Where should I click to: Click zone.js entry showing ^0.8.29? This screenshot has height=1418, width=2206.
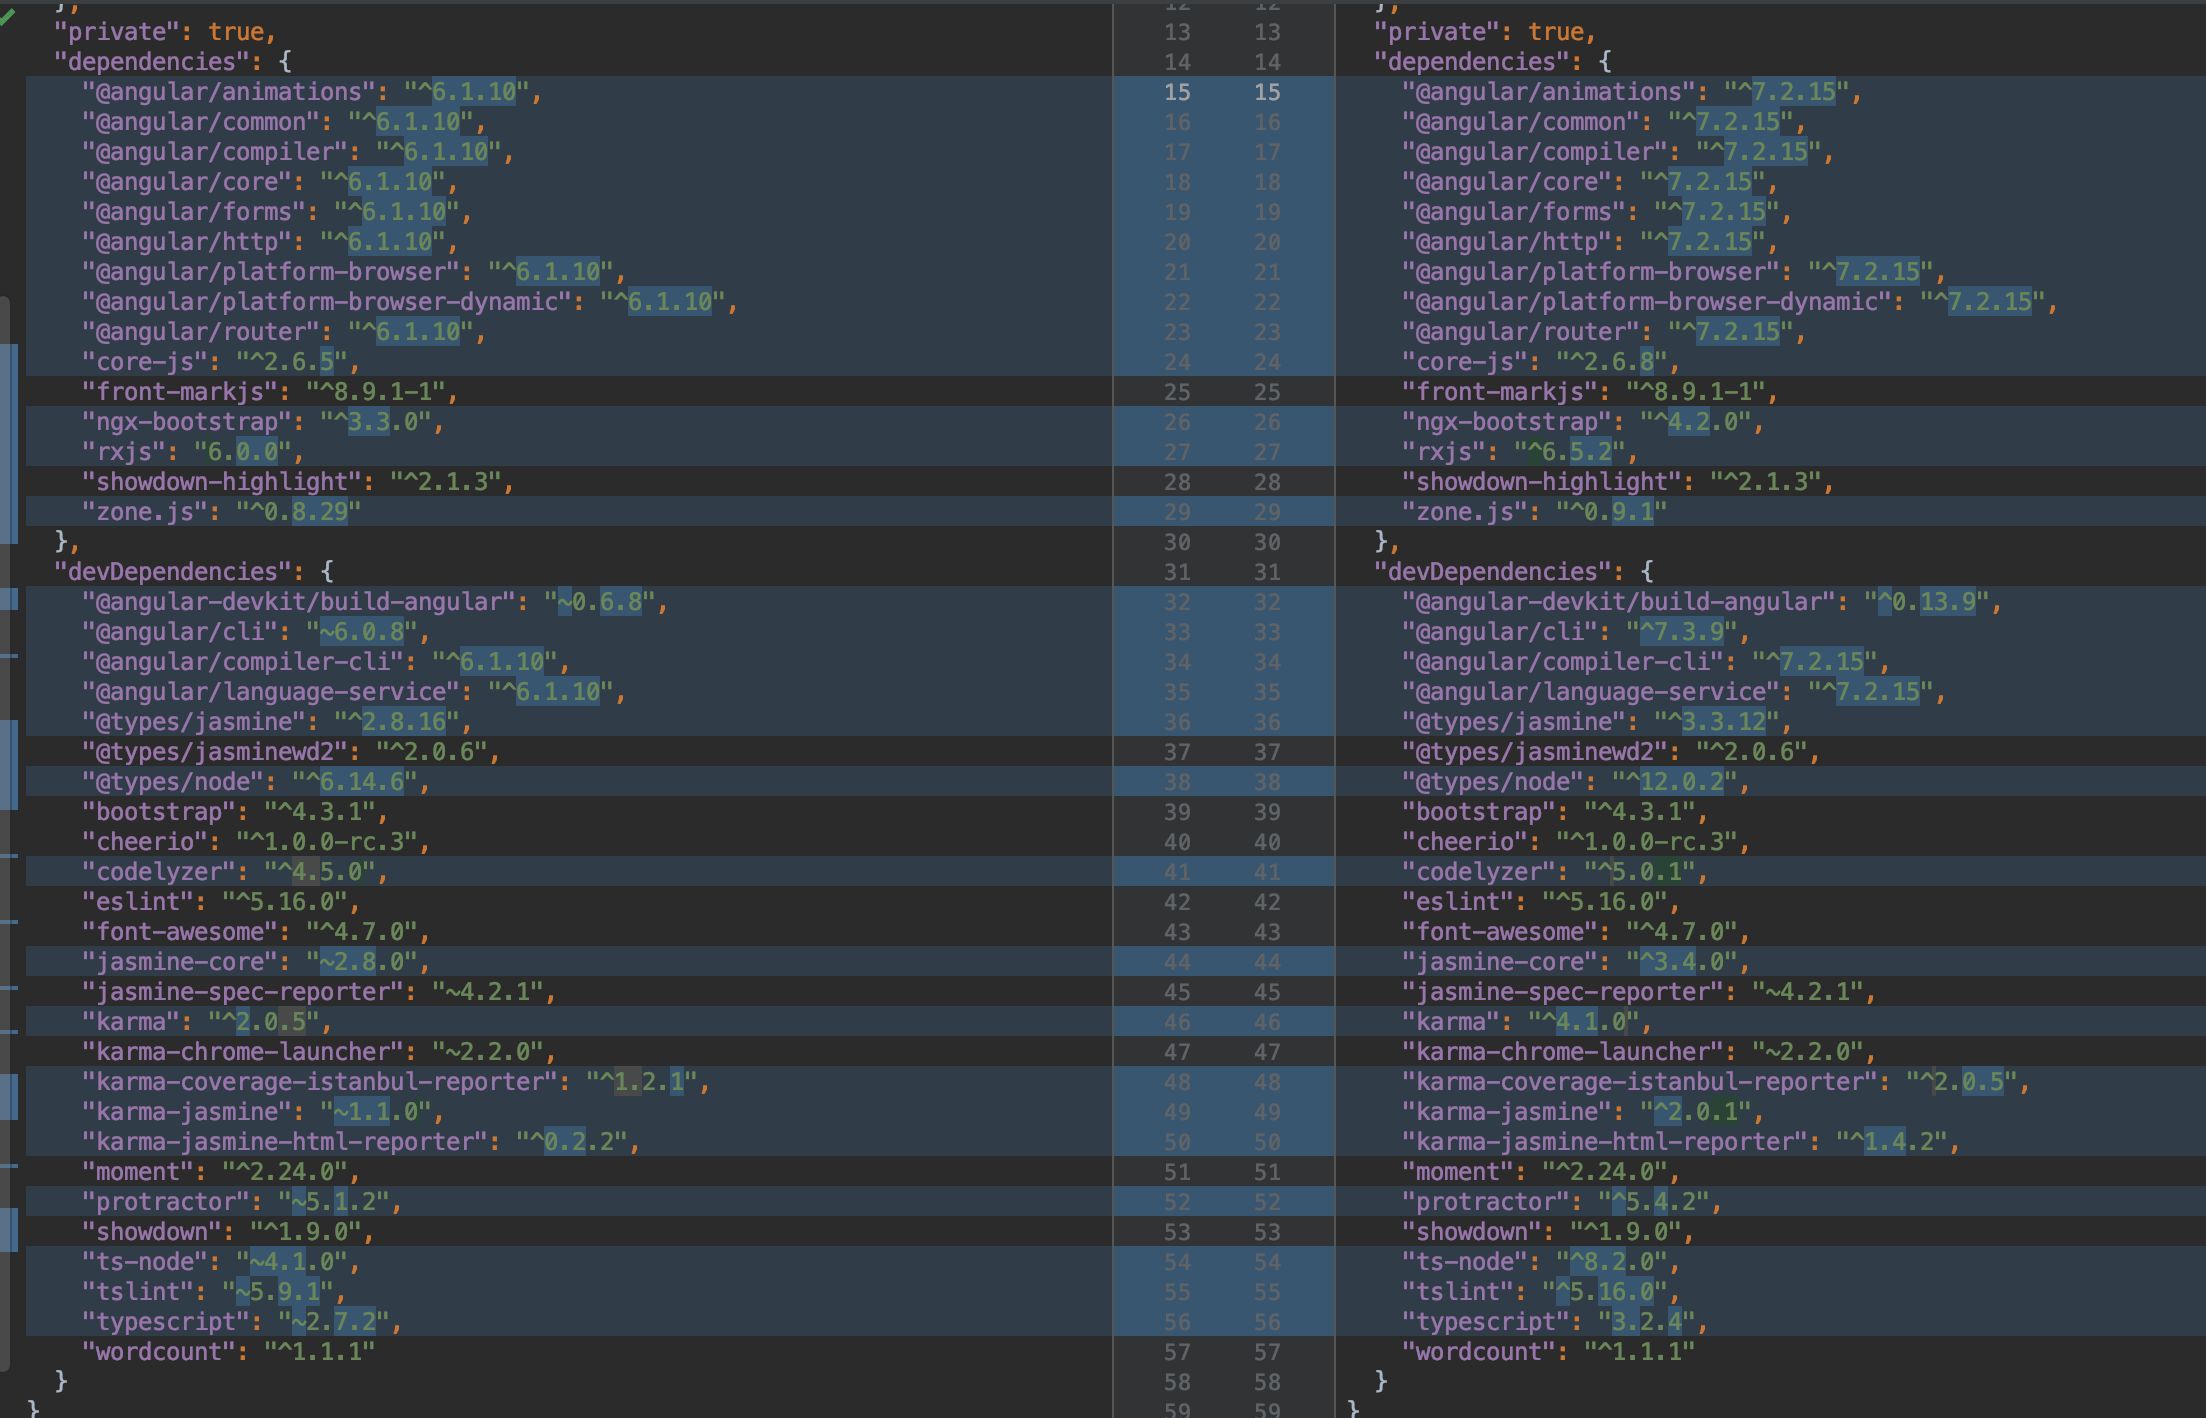click(221, 512)
